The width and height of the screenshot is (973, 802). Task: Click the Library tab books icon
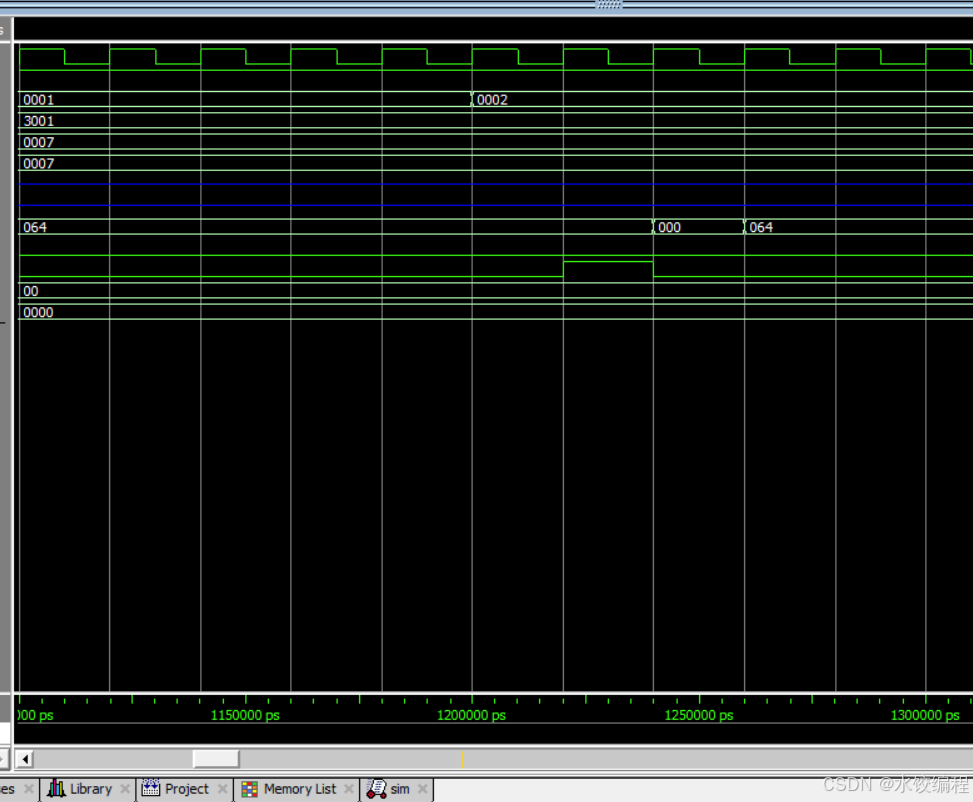tap(56, 788)
